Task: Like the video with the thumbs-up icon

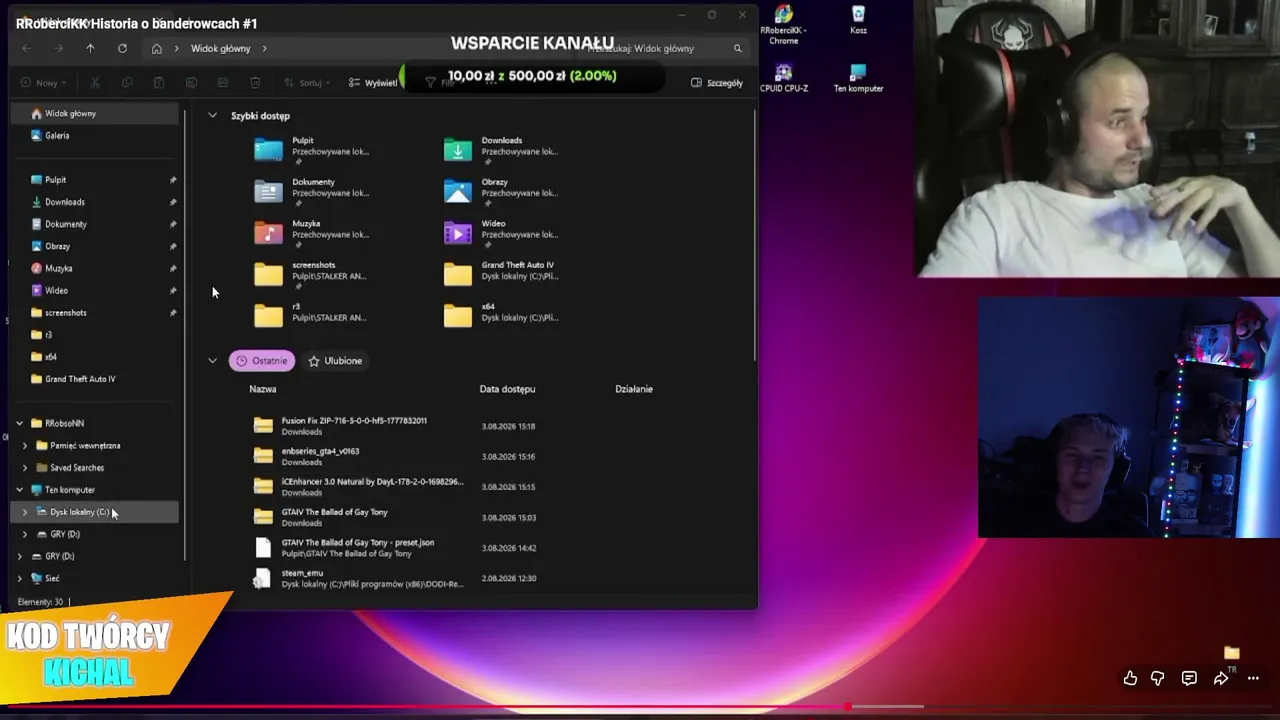Action: click(1130, 678)
